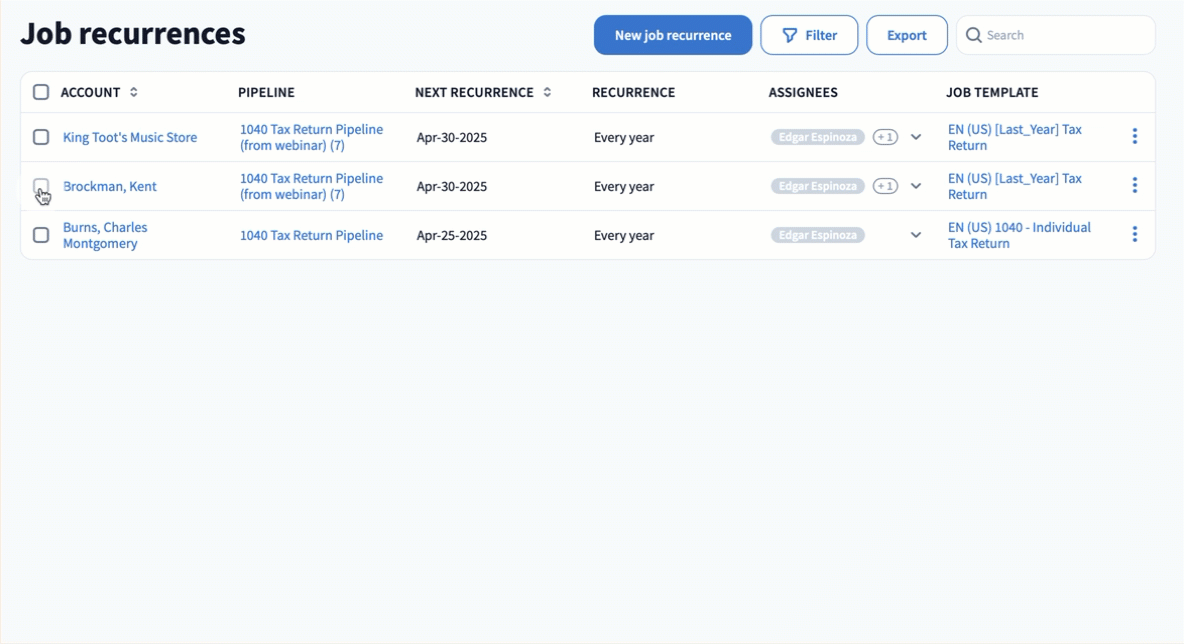Screen dimensions: 1184x644
Task: Open the King Toot's Music Store account link
Action: [130, 137]
